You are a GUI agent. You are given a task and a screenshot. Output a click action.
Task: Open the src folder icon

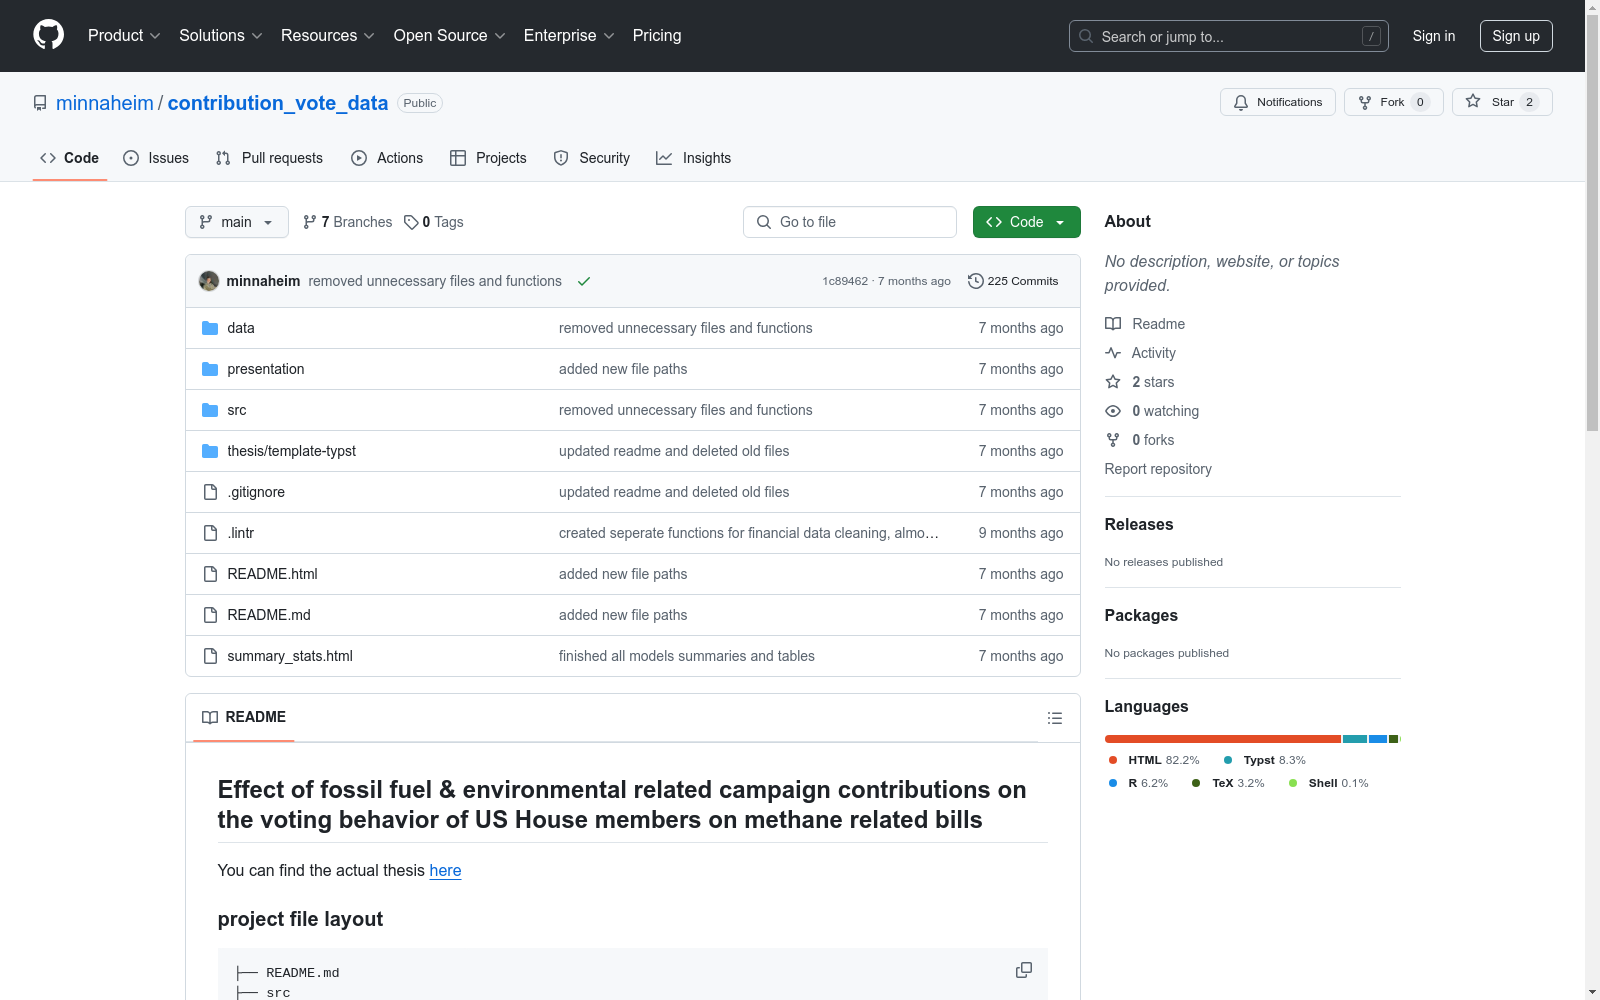[210, 410]
